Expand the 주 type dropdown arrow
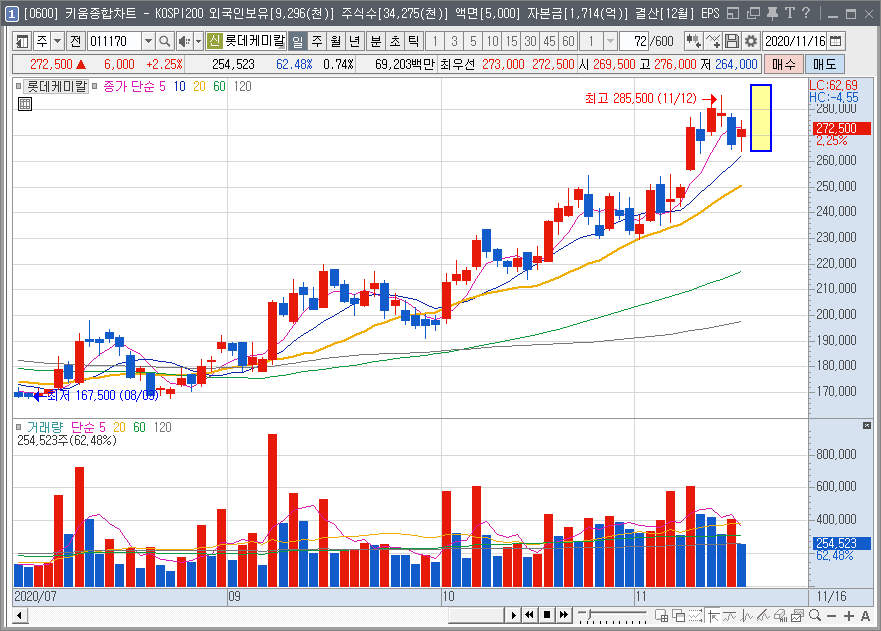This screenshot has height=631, width=881. tap(57, 41)
